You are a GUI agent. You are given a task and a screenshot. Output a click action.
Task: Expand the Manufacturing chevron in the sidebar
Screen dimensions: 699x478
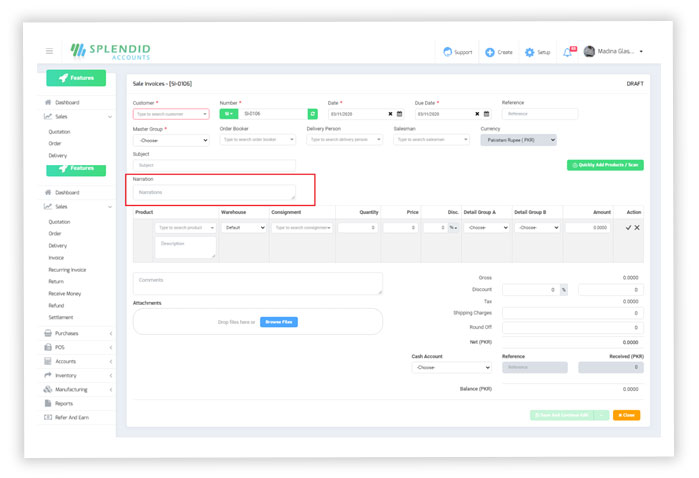(111, 390)
